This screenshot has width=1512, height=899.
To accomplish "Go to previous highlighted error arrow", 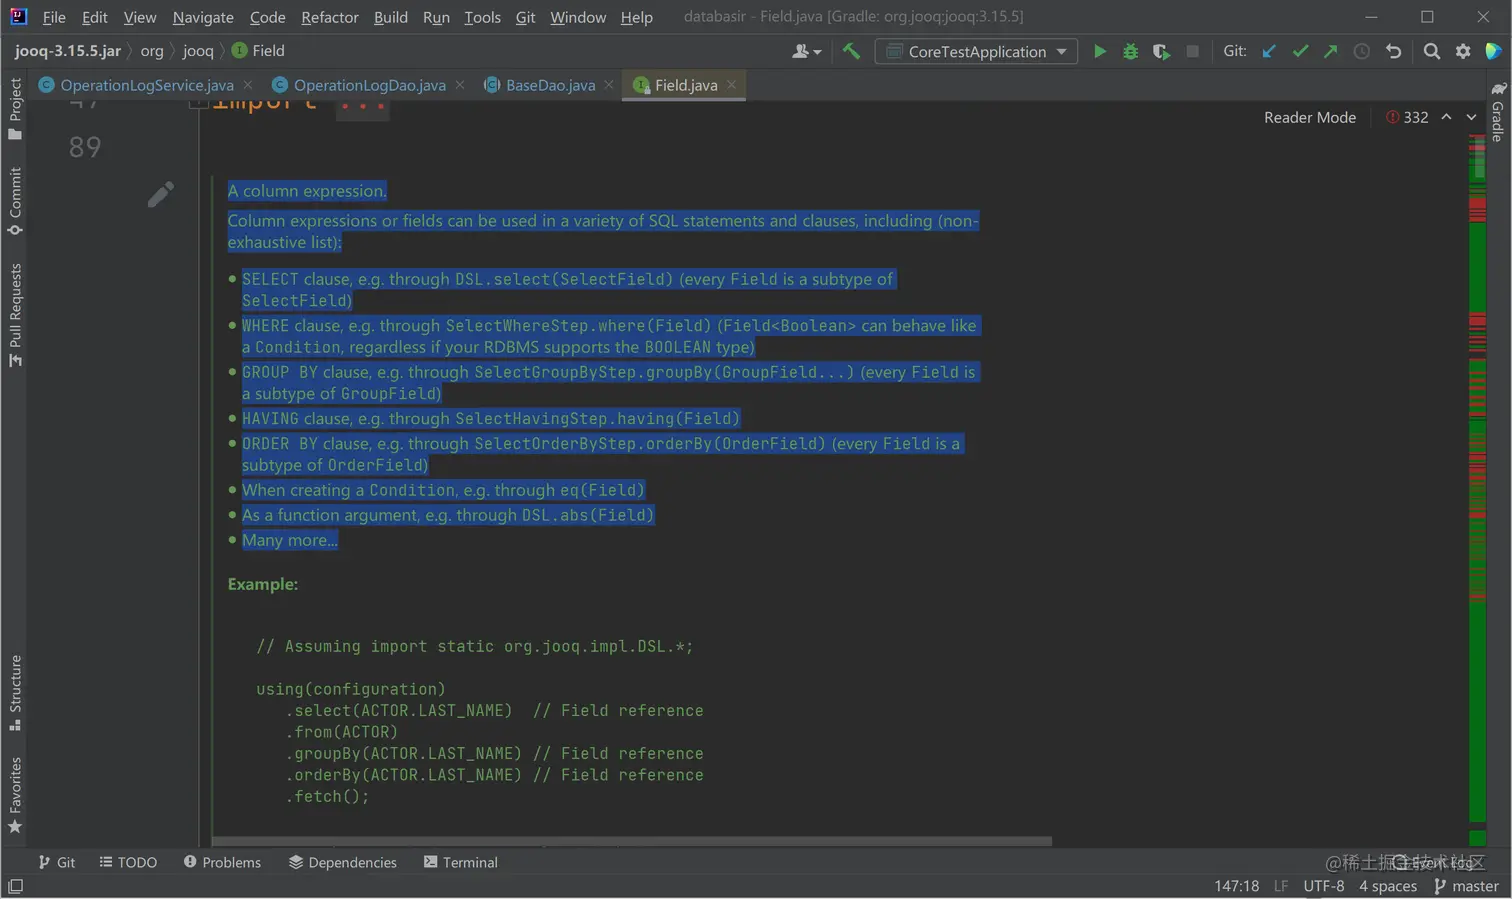I will (x=1446, y=117).
